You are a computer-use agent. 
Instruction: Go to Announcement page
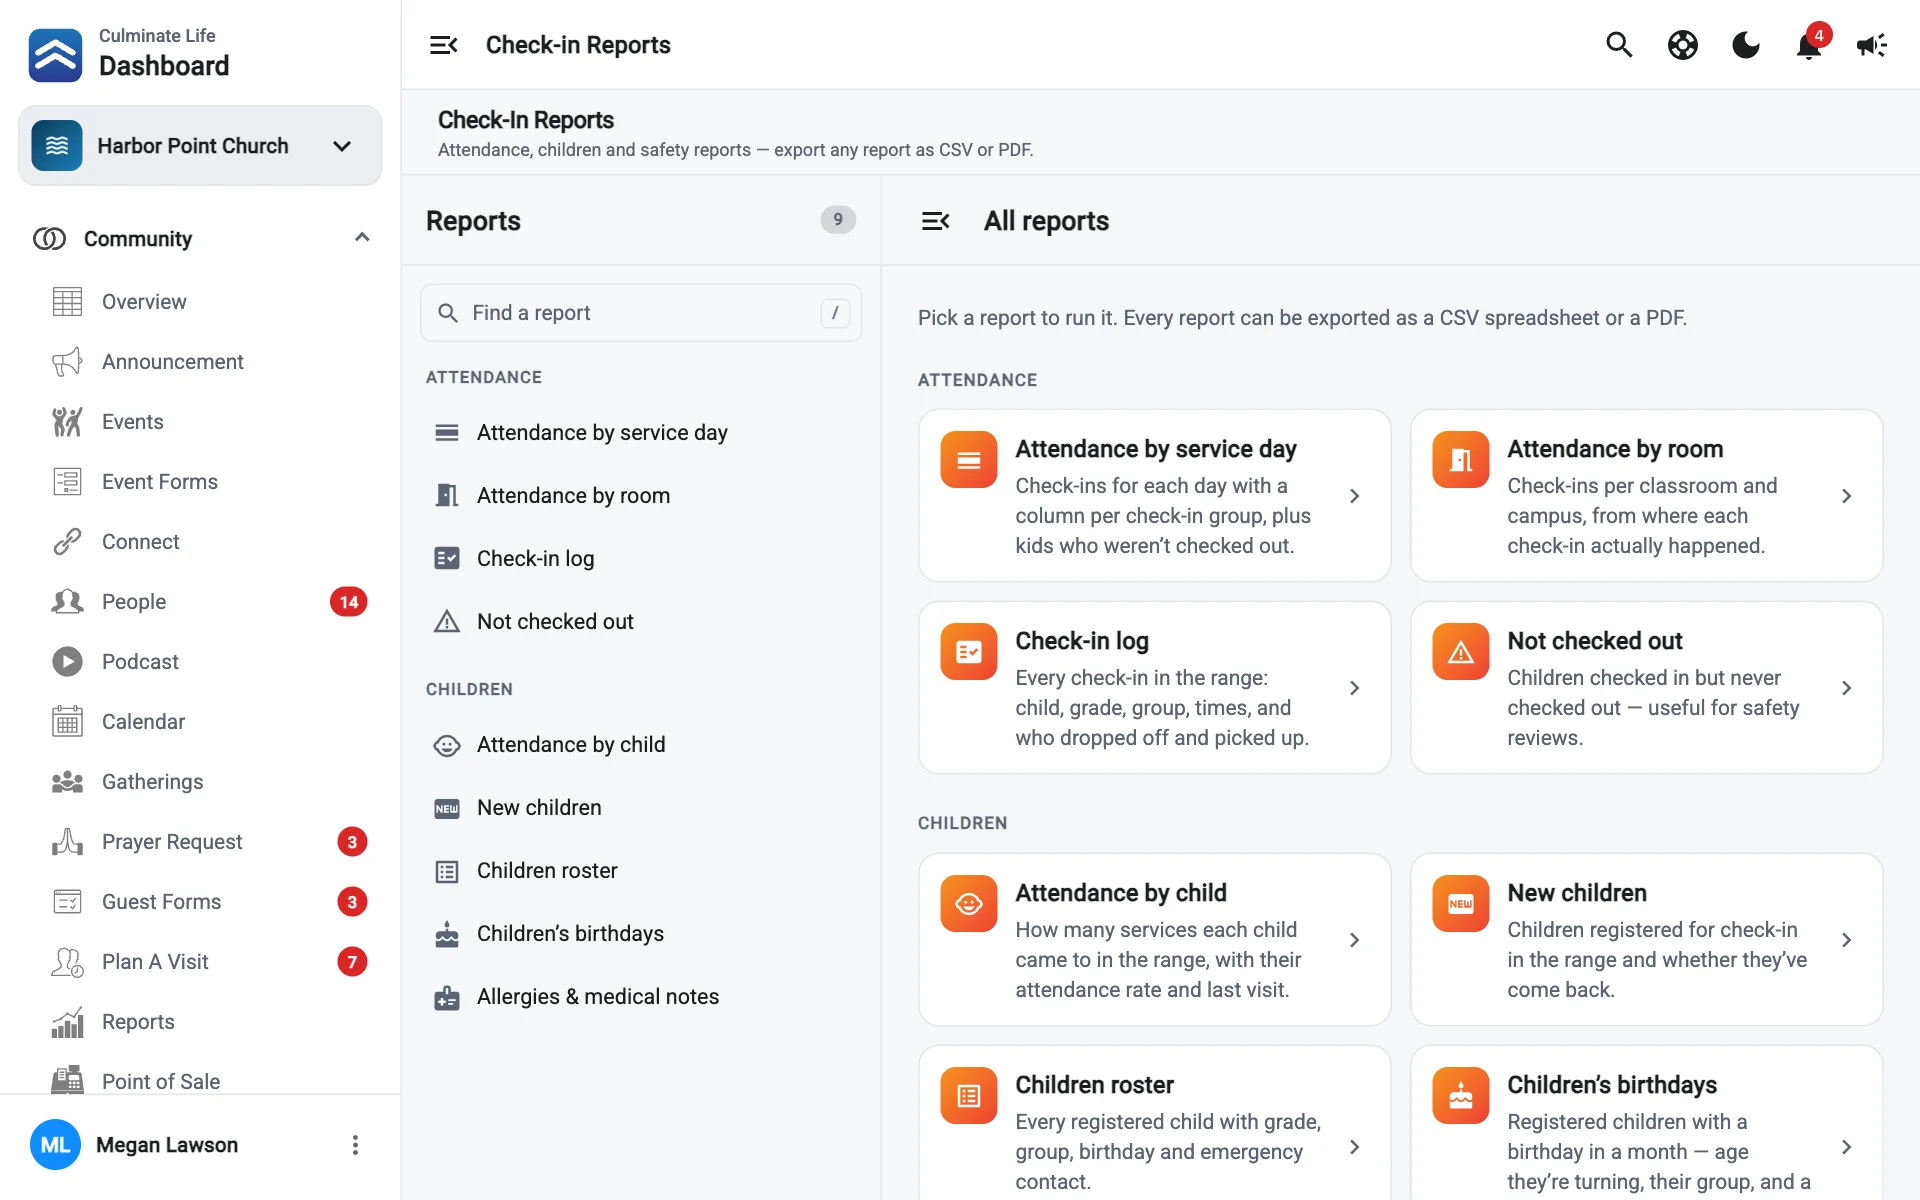click(200, 362)
